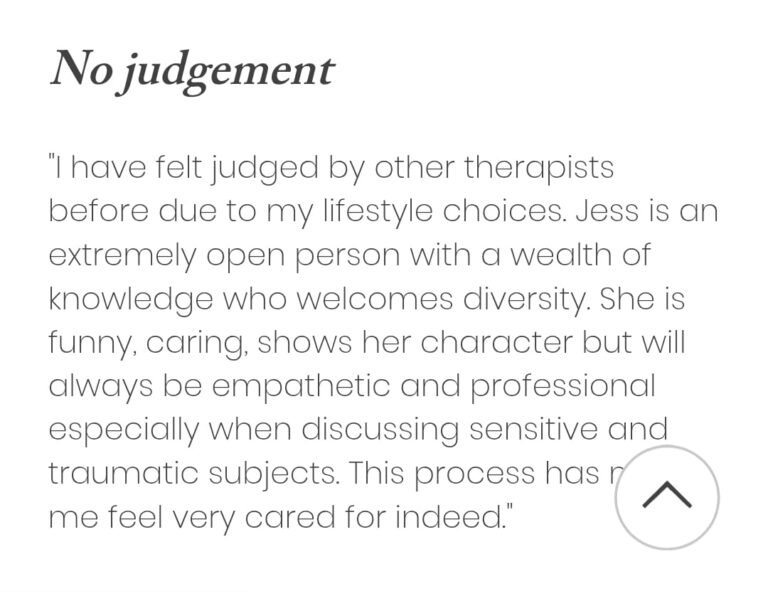Click the word "extremely" in the testimonial
The width and height of the screenshot is (768, 606).
tap(122, 256)
